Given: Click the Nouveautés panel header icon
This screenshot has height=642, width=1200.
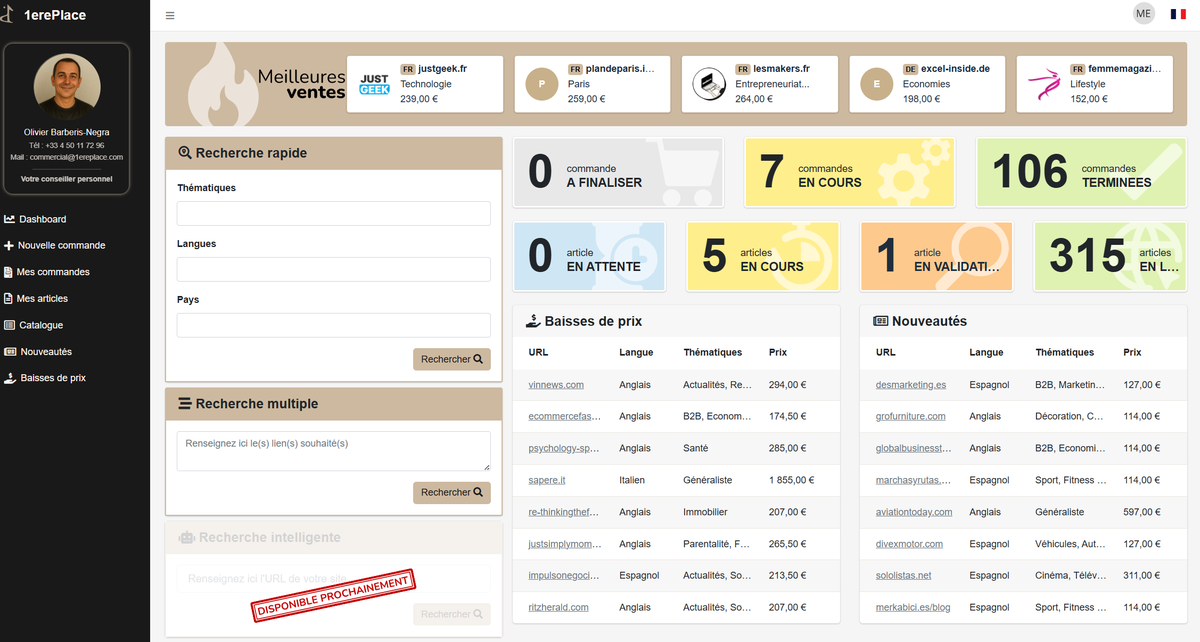Looking at the screenshot, I should coord(880,321).
